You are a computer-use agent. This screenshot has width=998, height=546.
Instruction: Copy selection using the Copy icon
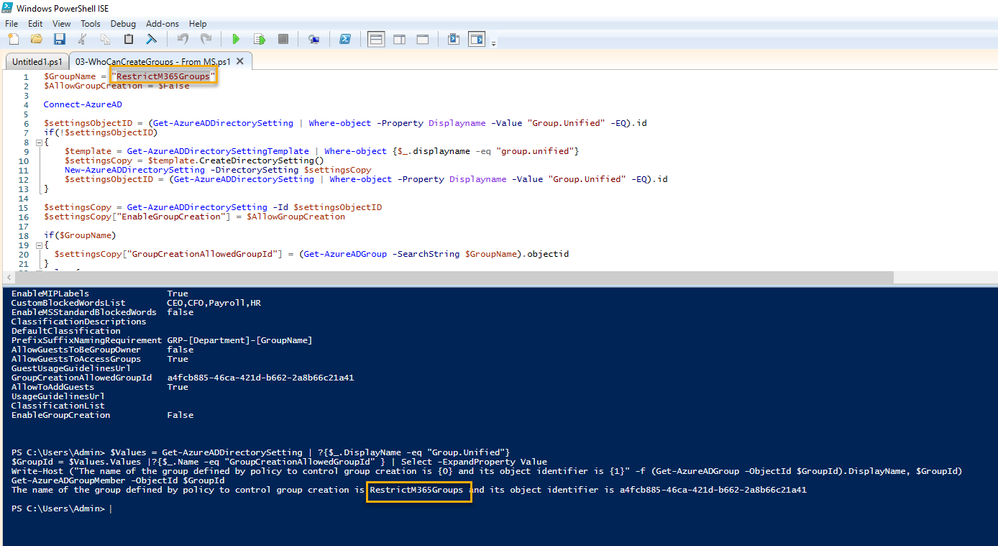tap(105, 39)
